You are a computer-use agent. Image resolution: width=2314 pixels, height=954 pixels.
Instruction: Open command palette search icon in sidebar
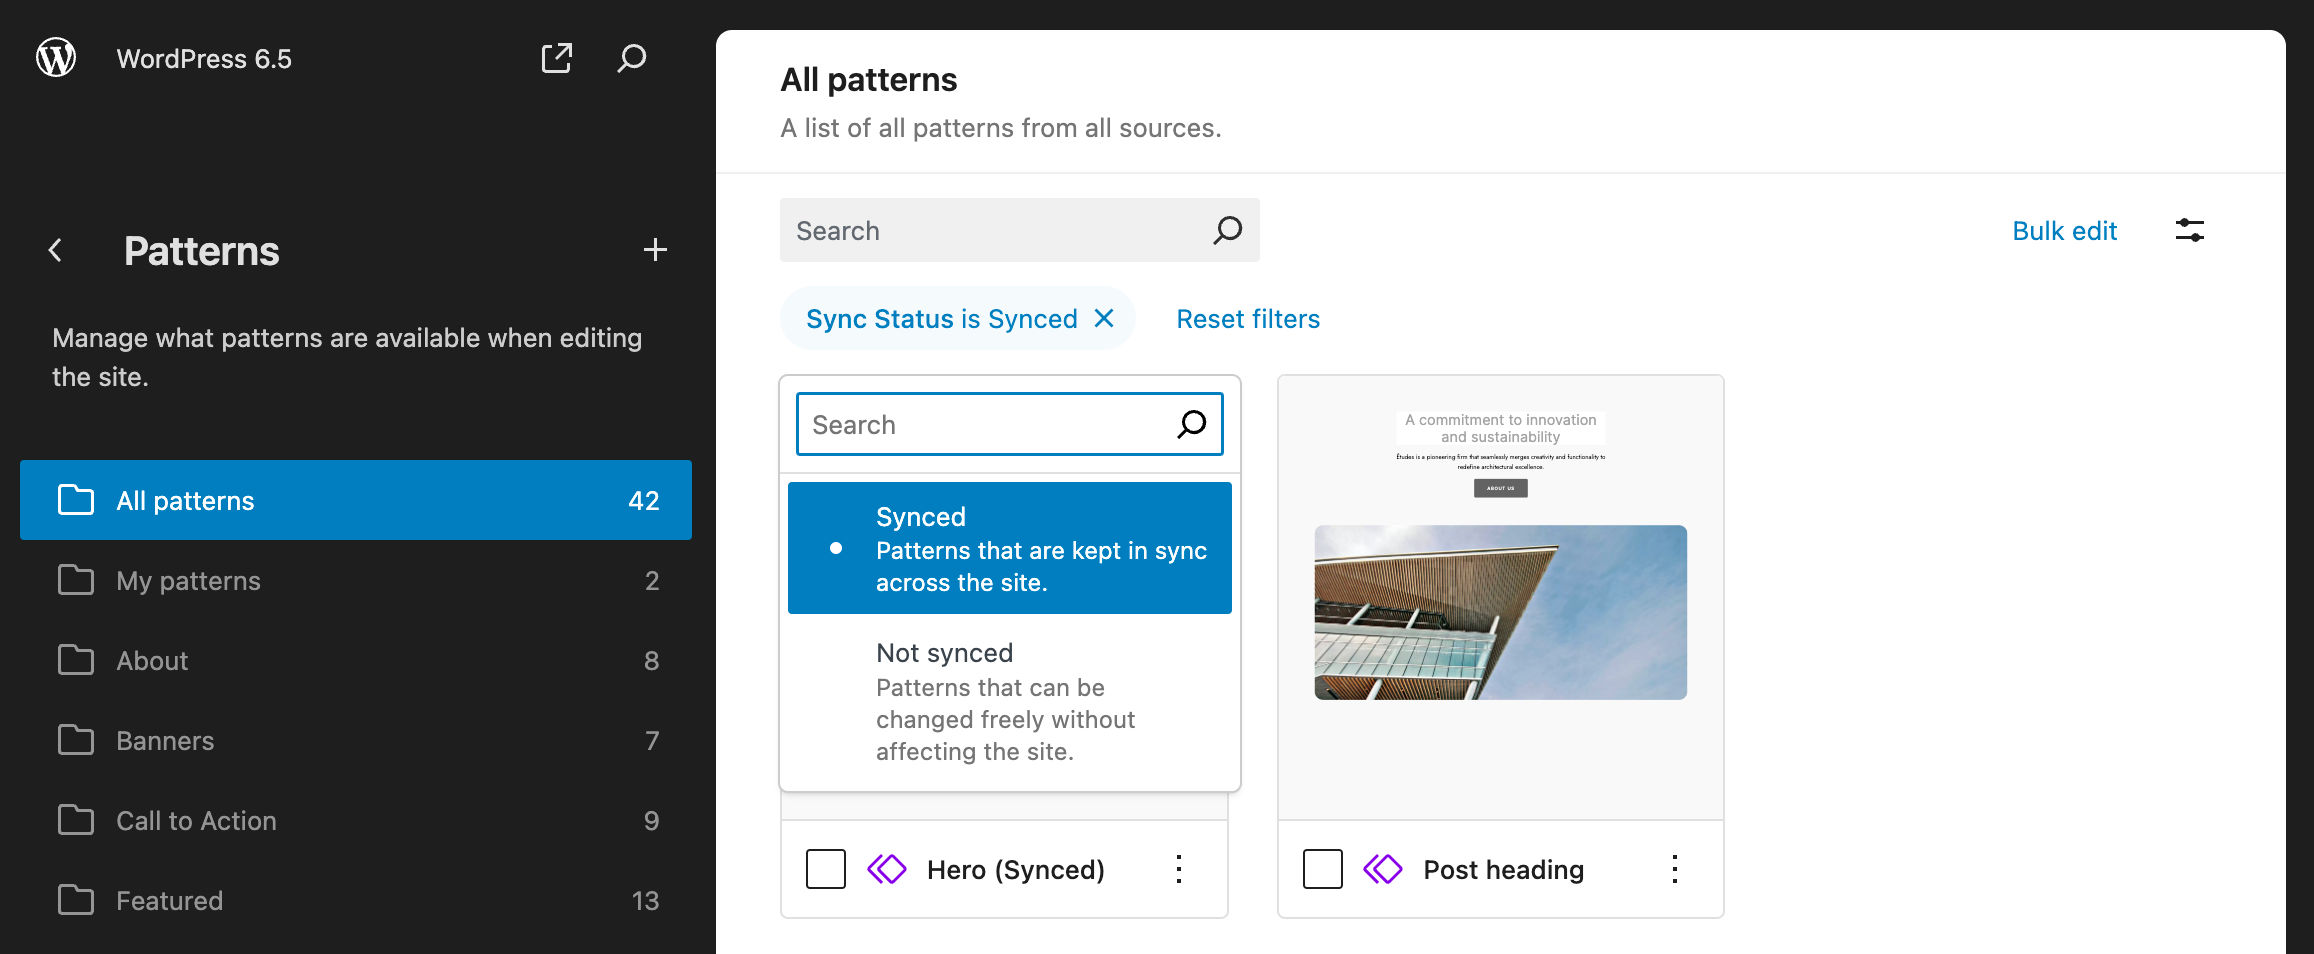(x=631, y=58)
